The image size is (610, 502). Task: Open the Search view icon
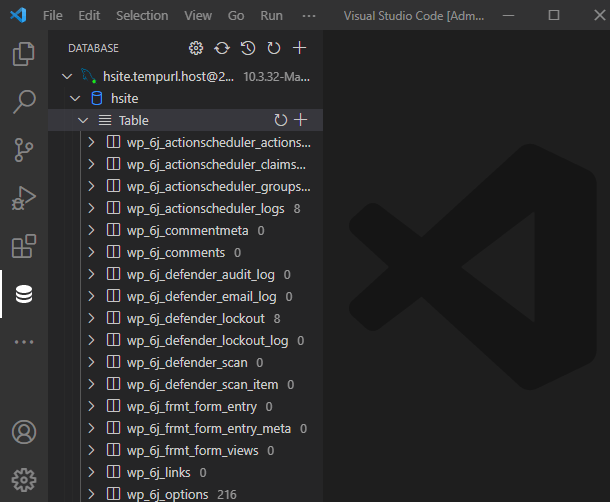[24, 102]
